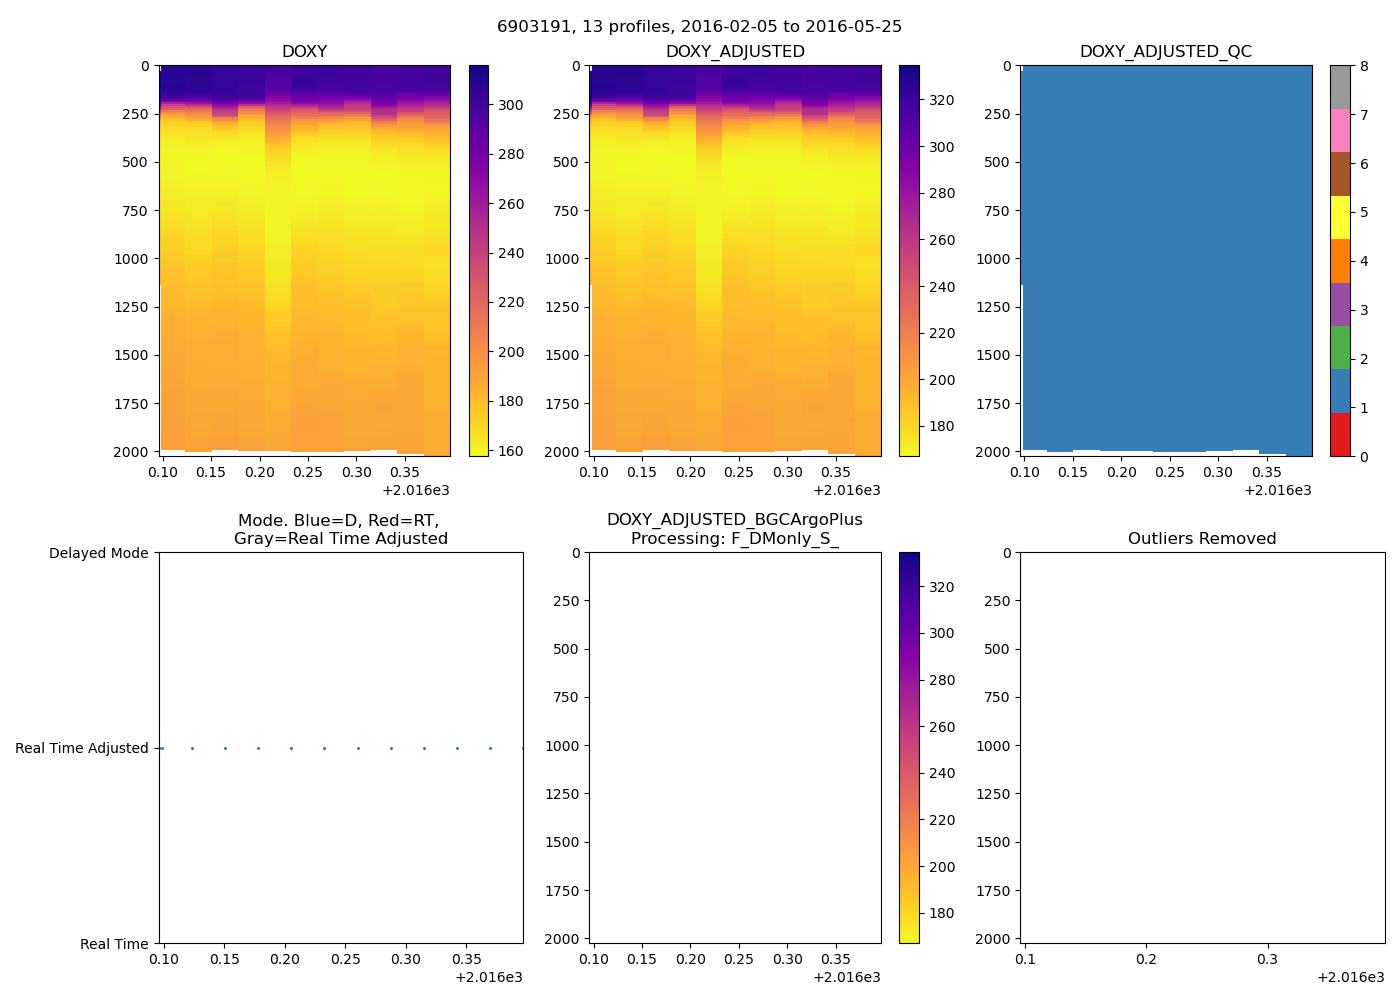This screenshot has height=1000, width=1400.
Task: Click the figure title with float 6903191
Action: 699,27
